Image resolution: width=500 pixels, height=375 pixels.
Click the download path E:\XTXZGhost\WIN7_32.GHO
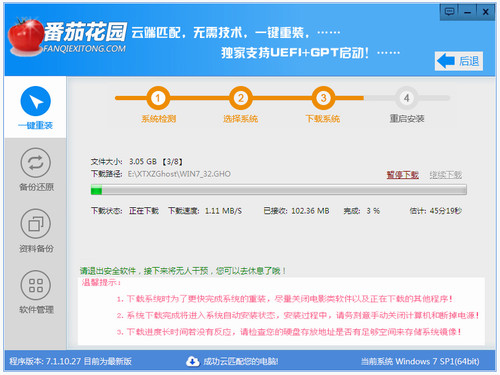point(179,174)
